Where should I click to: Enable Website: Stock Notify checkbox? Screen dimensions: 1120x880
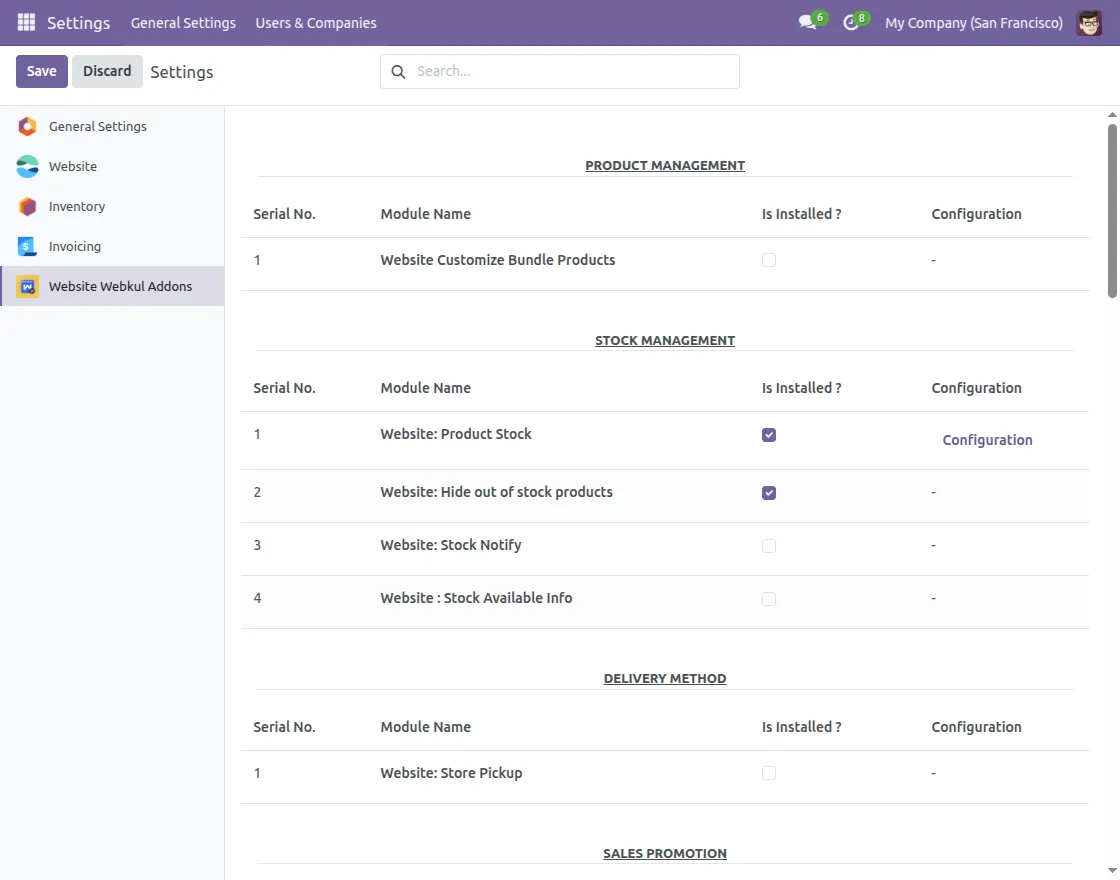pos(769,546)
